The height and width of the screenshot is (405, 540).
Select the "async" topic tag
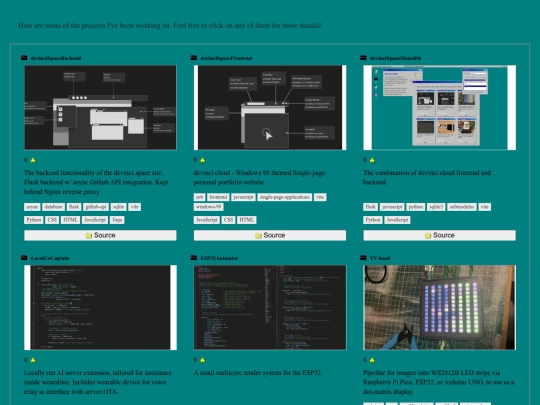[32, 207]
